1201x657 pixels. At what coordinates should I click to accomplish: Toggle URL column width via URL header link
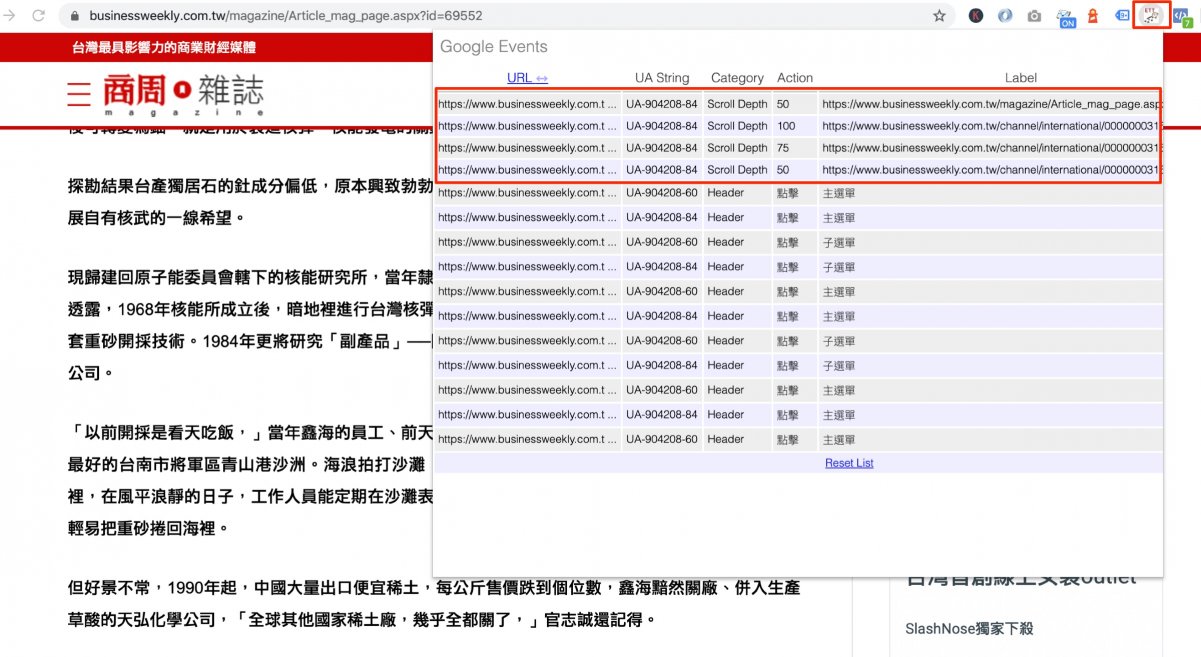coord(527,78)
